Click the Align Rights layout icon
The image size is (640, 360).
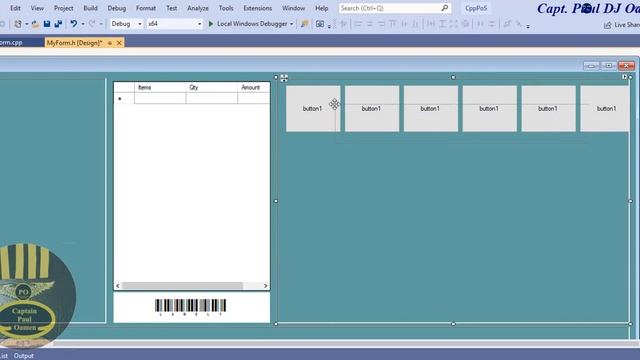(381, 24)
